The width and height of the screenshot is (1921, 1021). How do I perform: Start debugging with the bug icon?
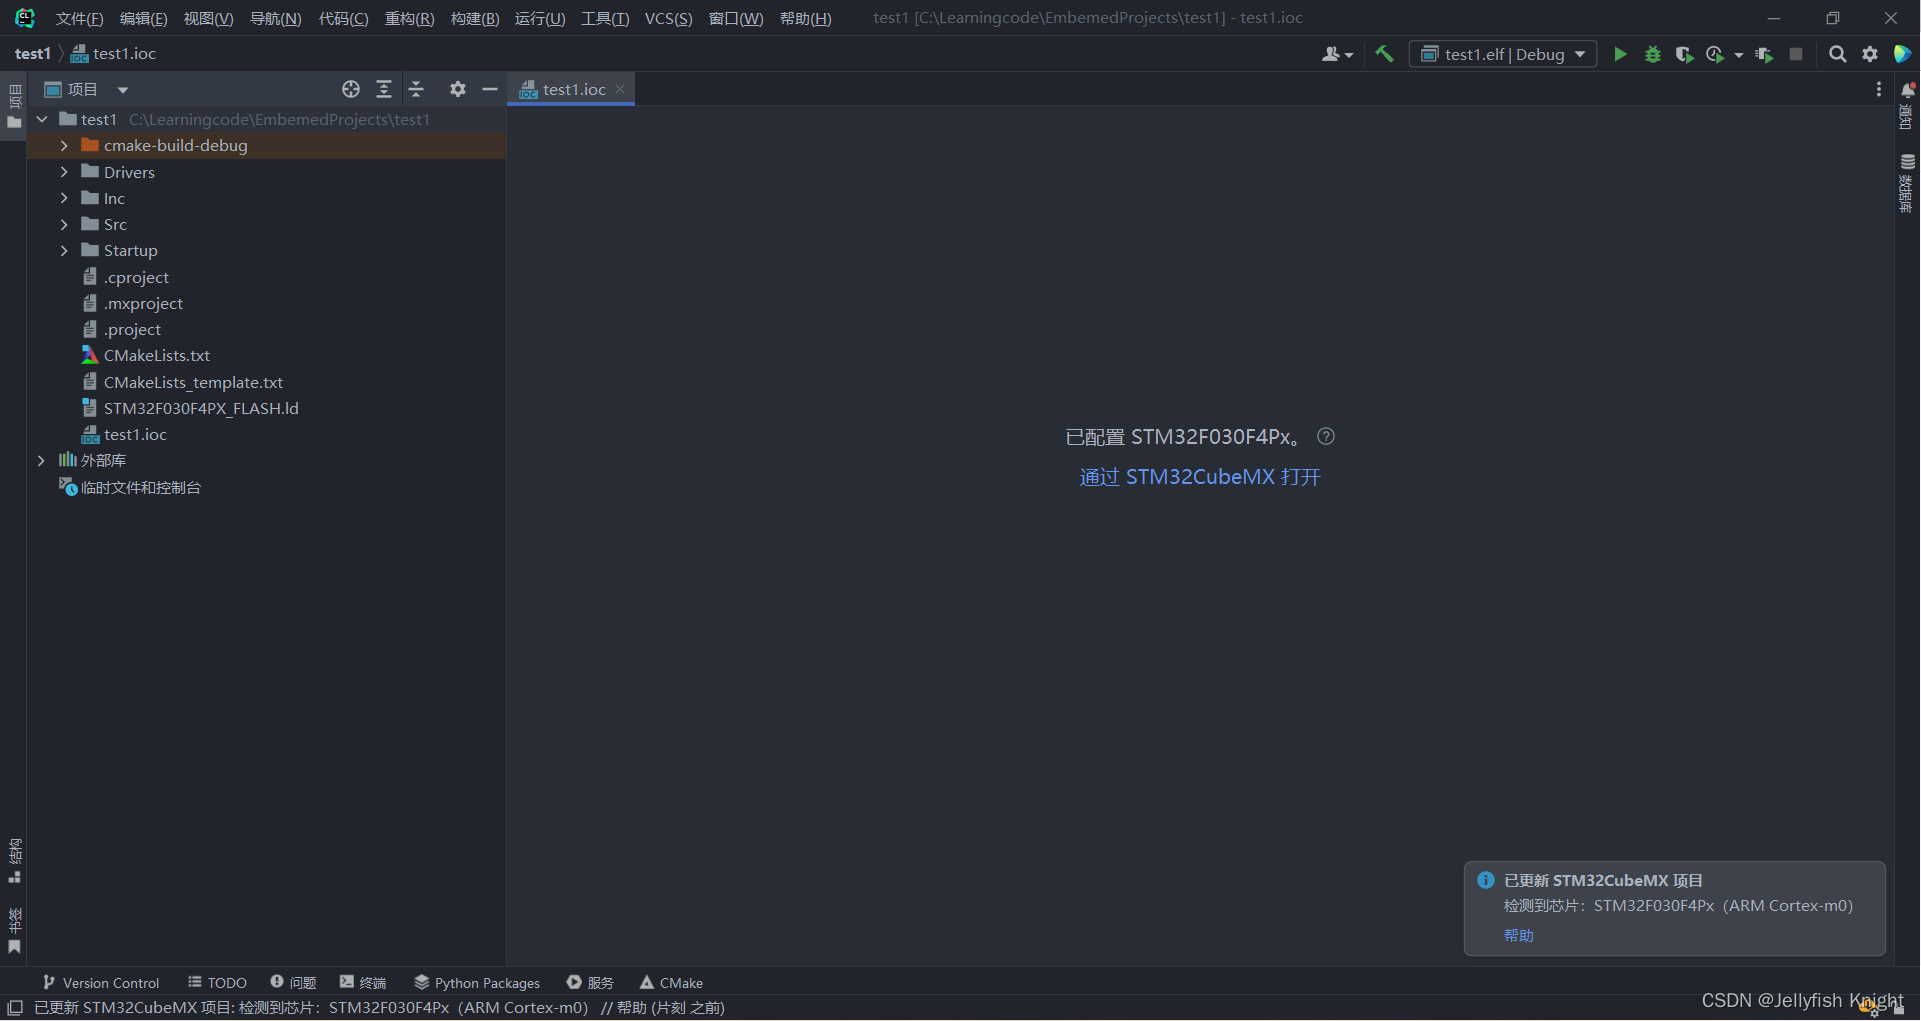tap(1652, 55)
